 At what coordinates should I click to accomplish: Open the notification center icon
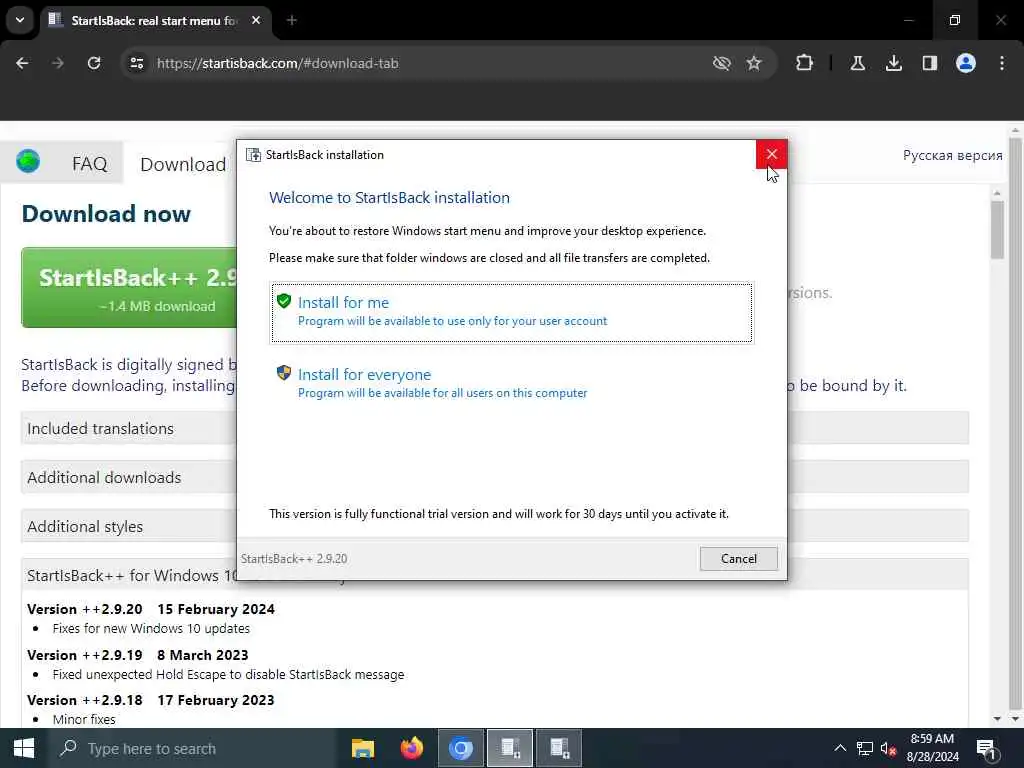tap(985, 748)
